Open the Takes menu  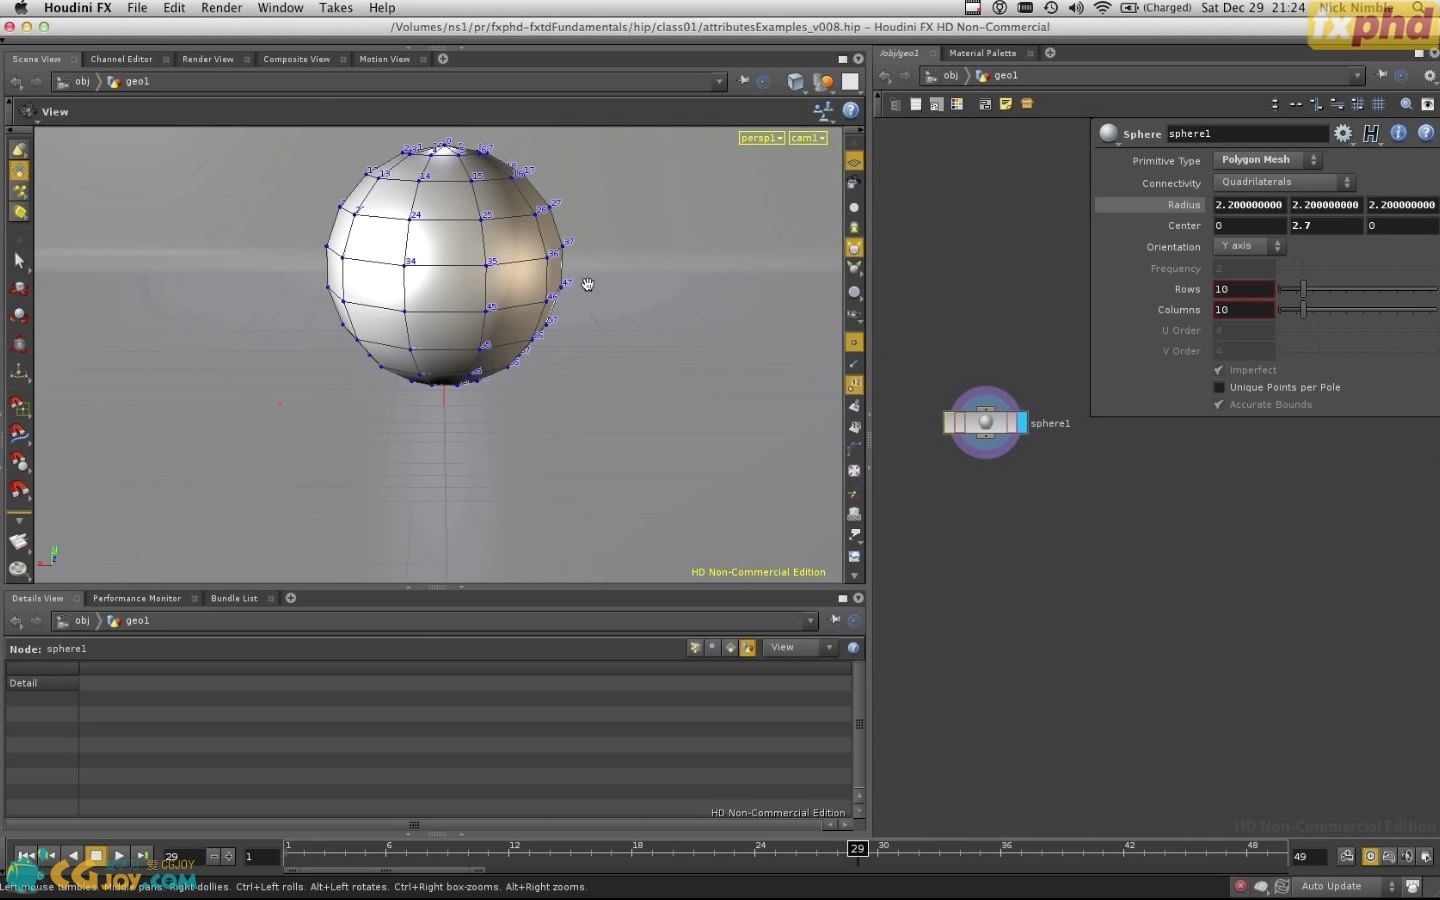336,7
